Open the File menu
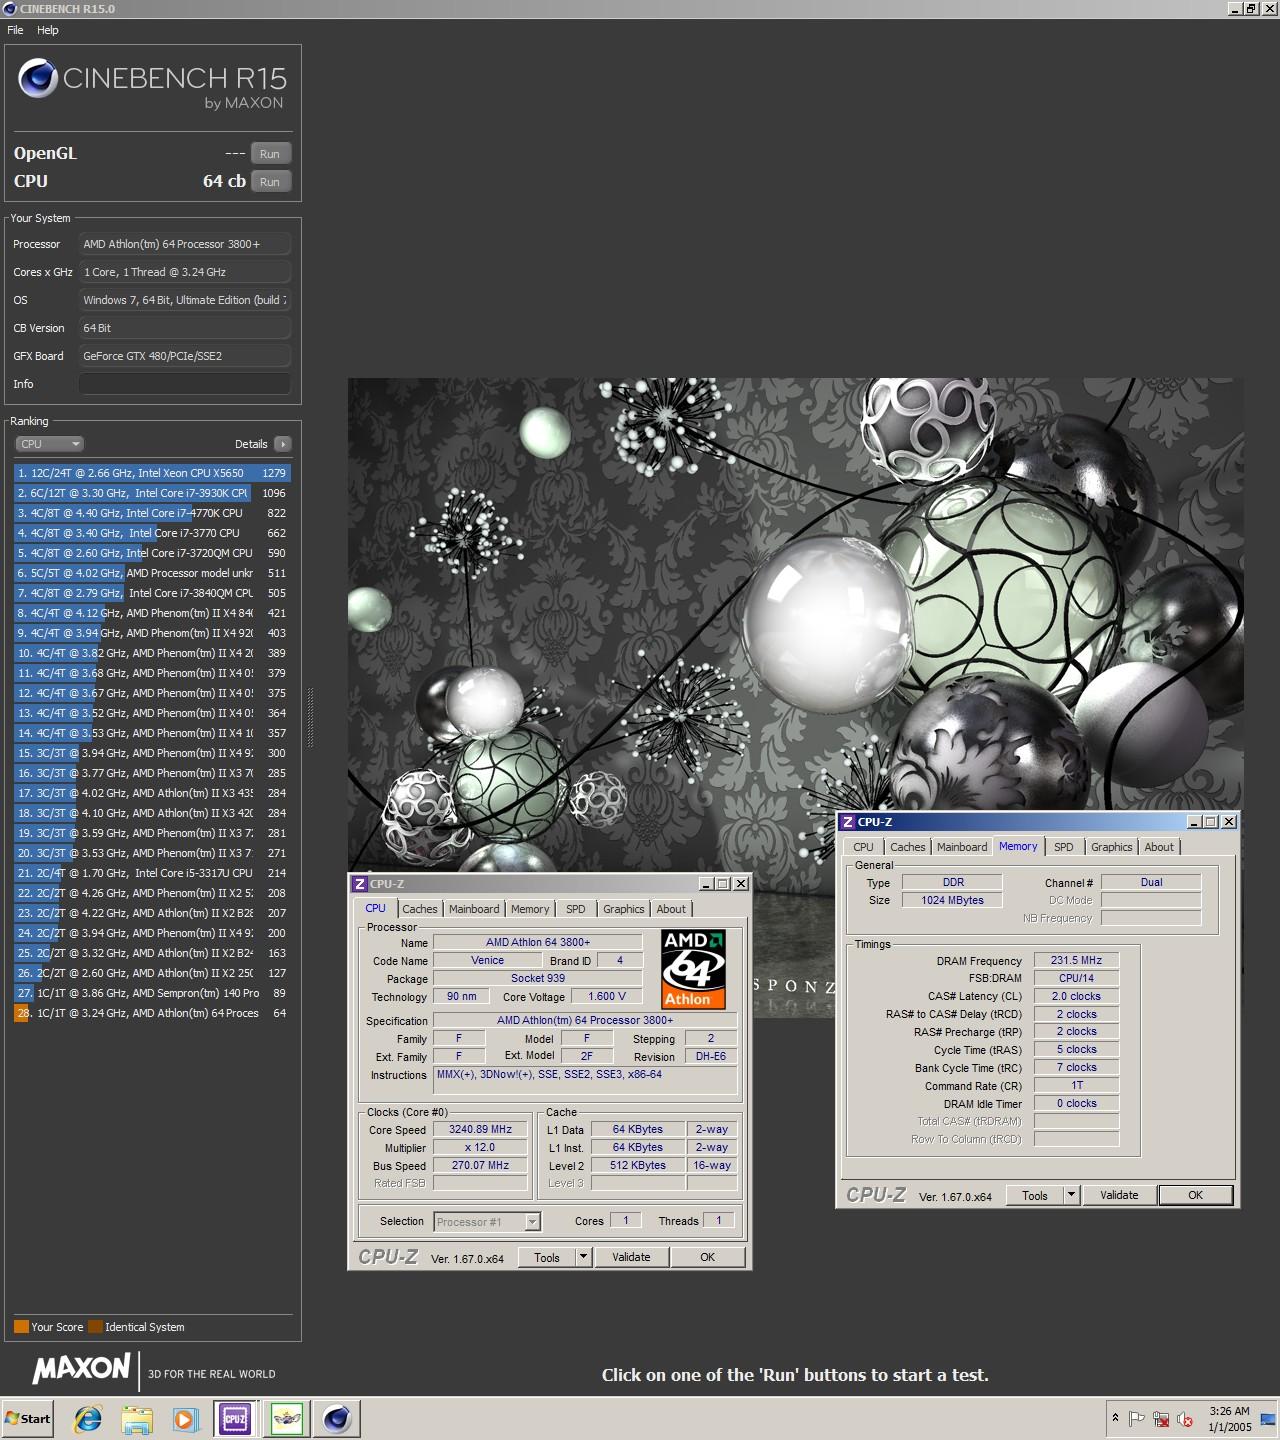1280x1440 pixels. [x=15, y=30]
